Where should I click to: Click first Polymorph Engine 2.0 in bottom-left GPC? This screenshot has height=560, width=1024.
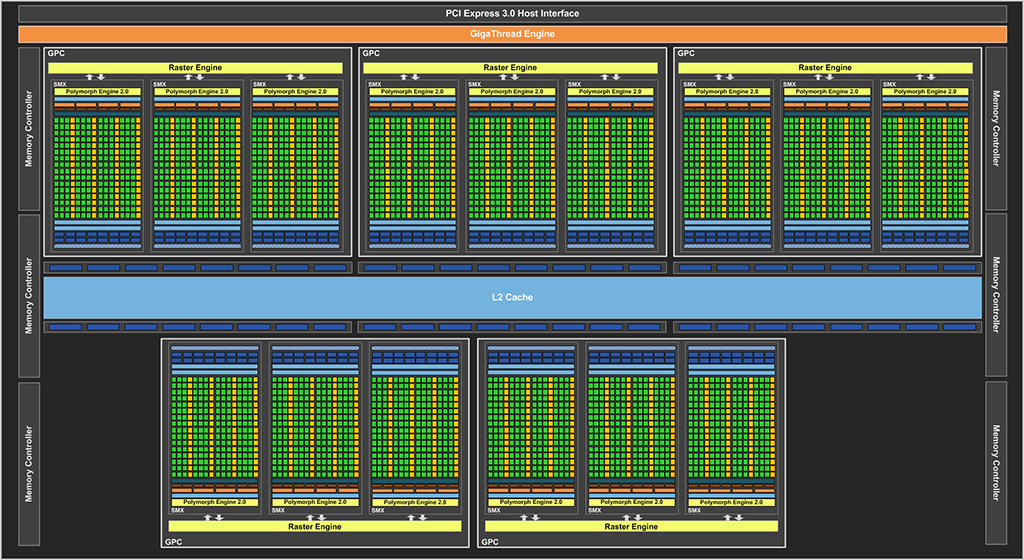[x=215, y=502]
